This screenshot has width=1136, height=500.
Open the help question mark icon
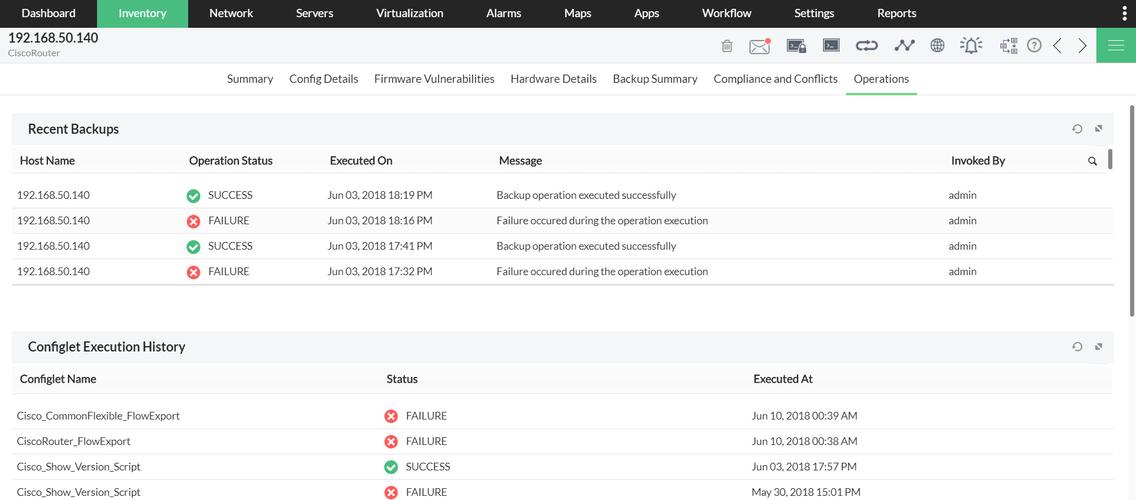[1034, 46]
